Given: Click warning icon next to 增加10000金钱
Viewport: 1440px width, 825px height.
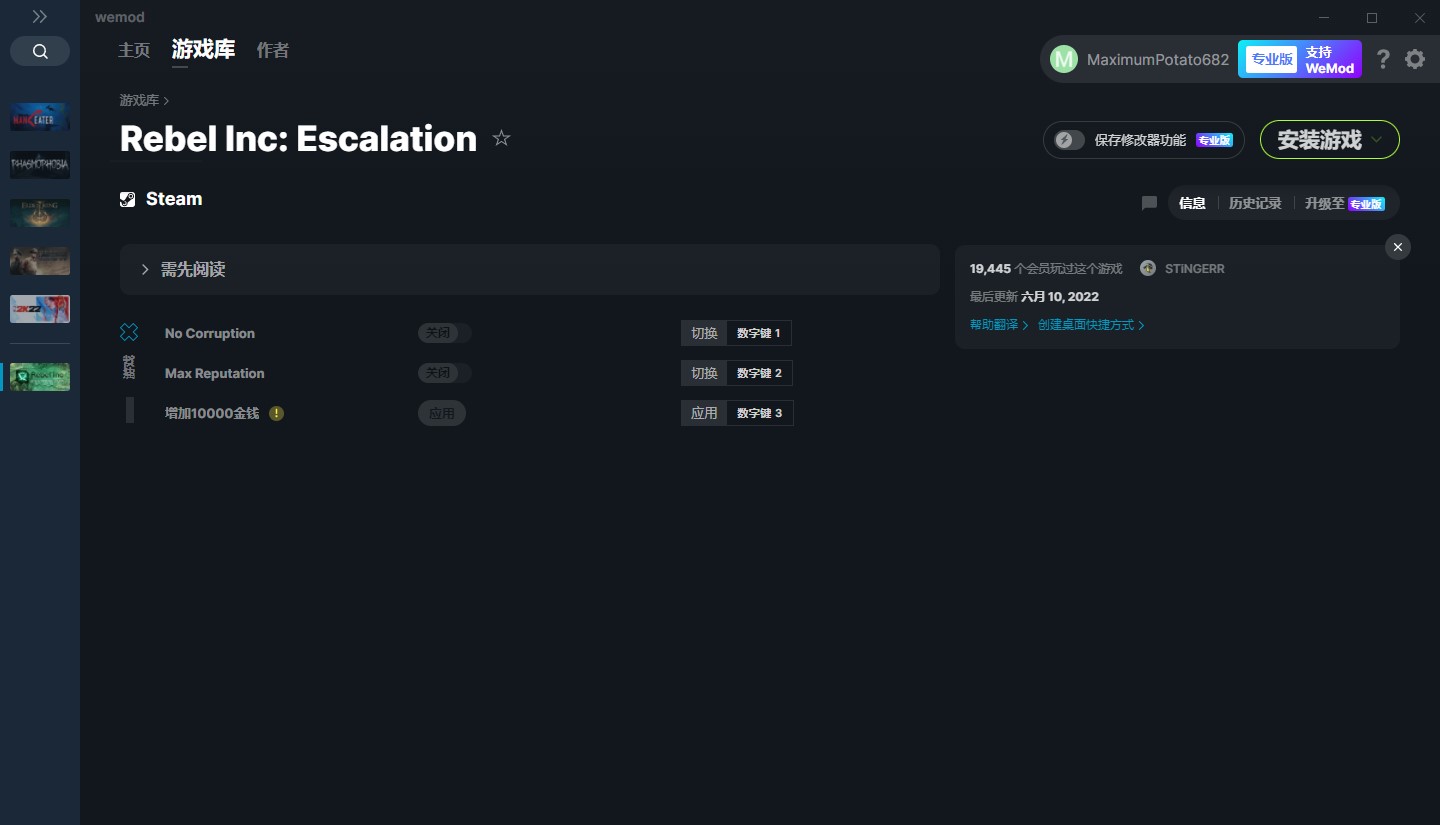Looking at the screenshot, I should 277,413.
